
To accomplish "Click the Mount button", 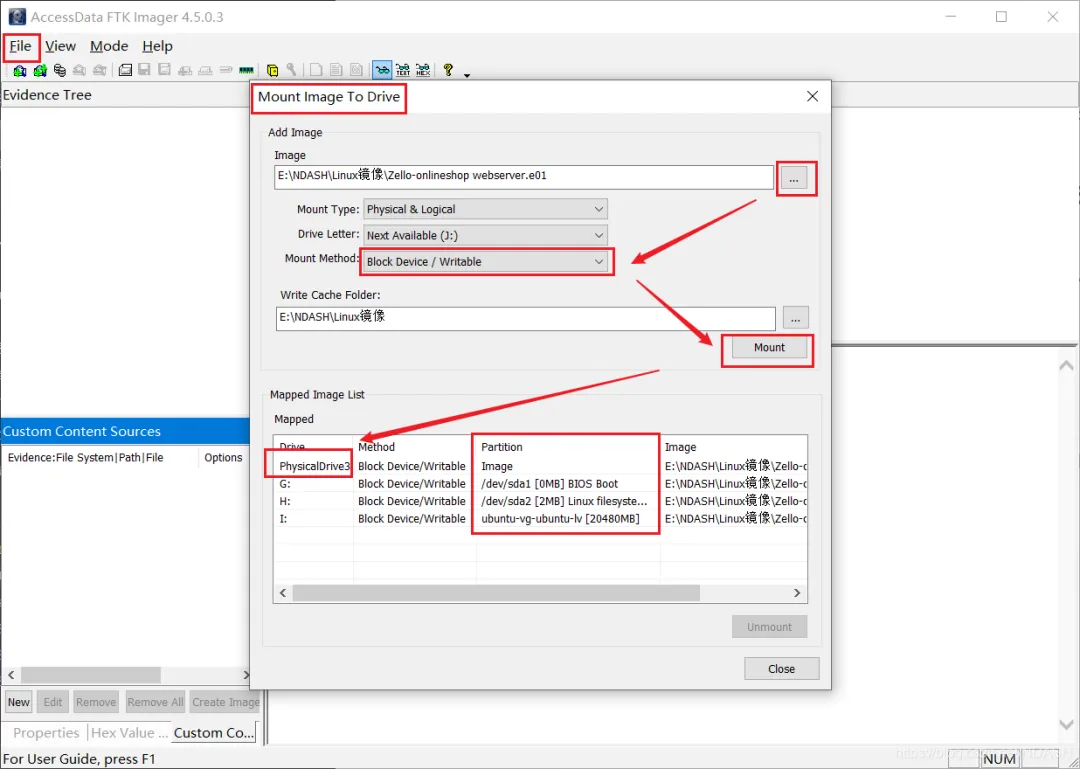I will tap(769, 347).
